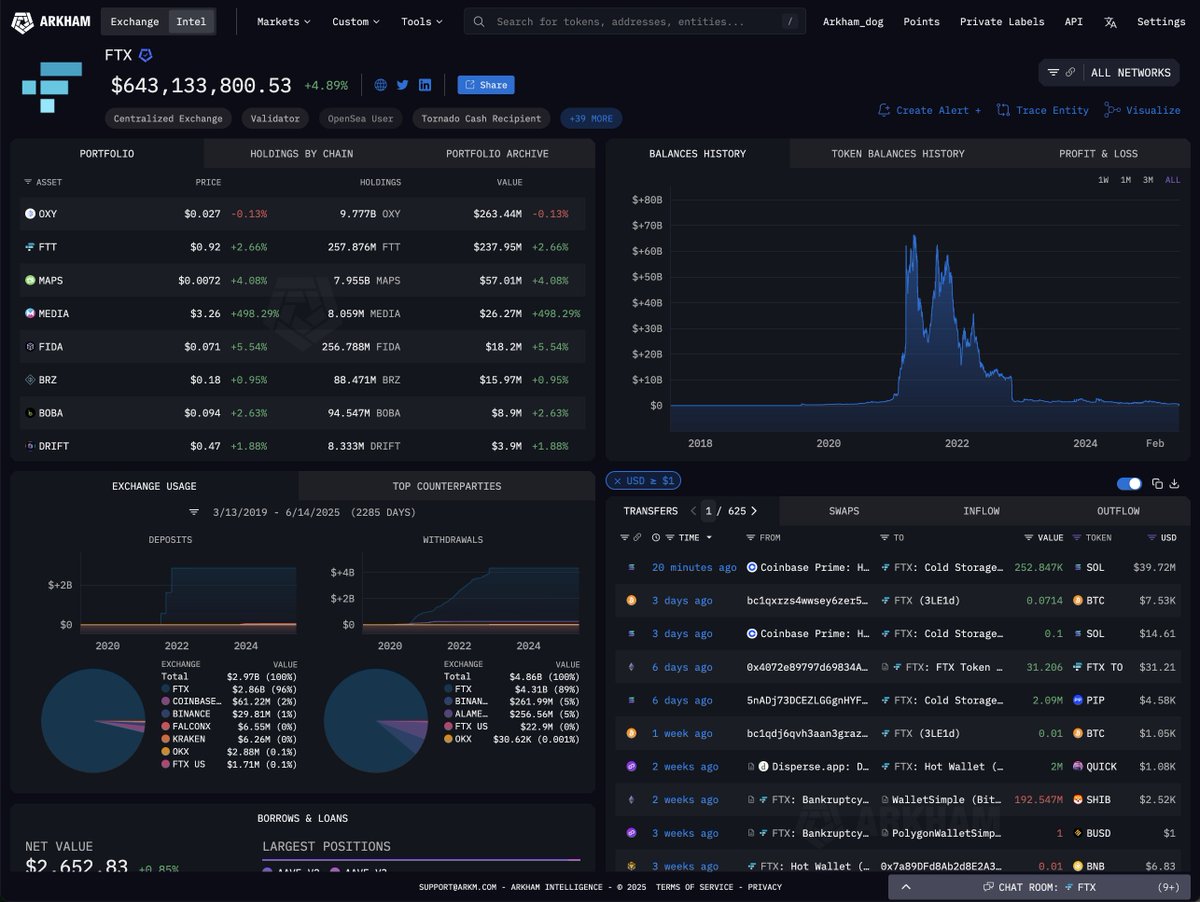Toggle the blue switch above transfers table

[1129, 484]
